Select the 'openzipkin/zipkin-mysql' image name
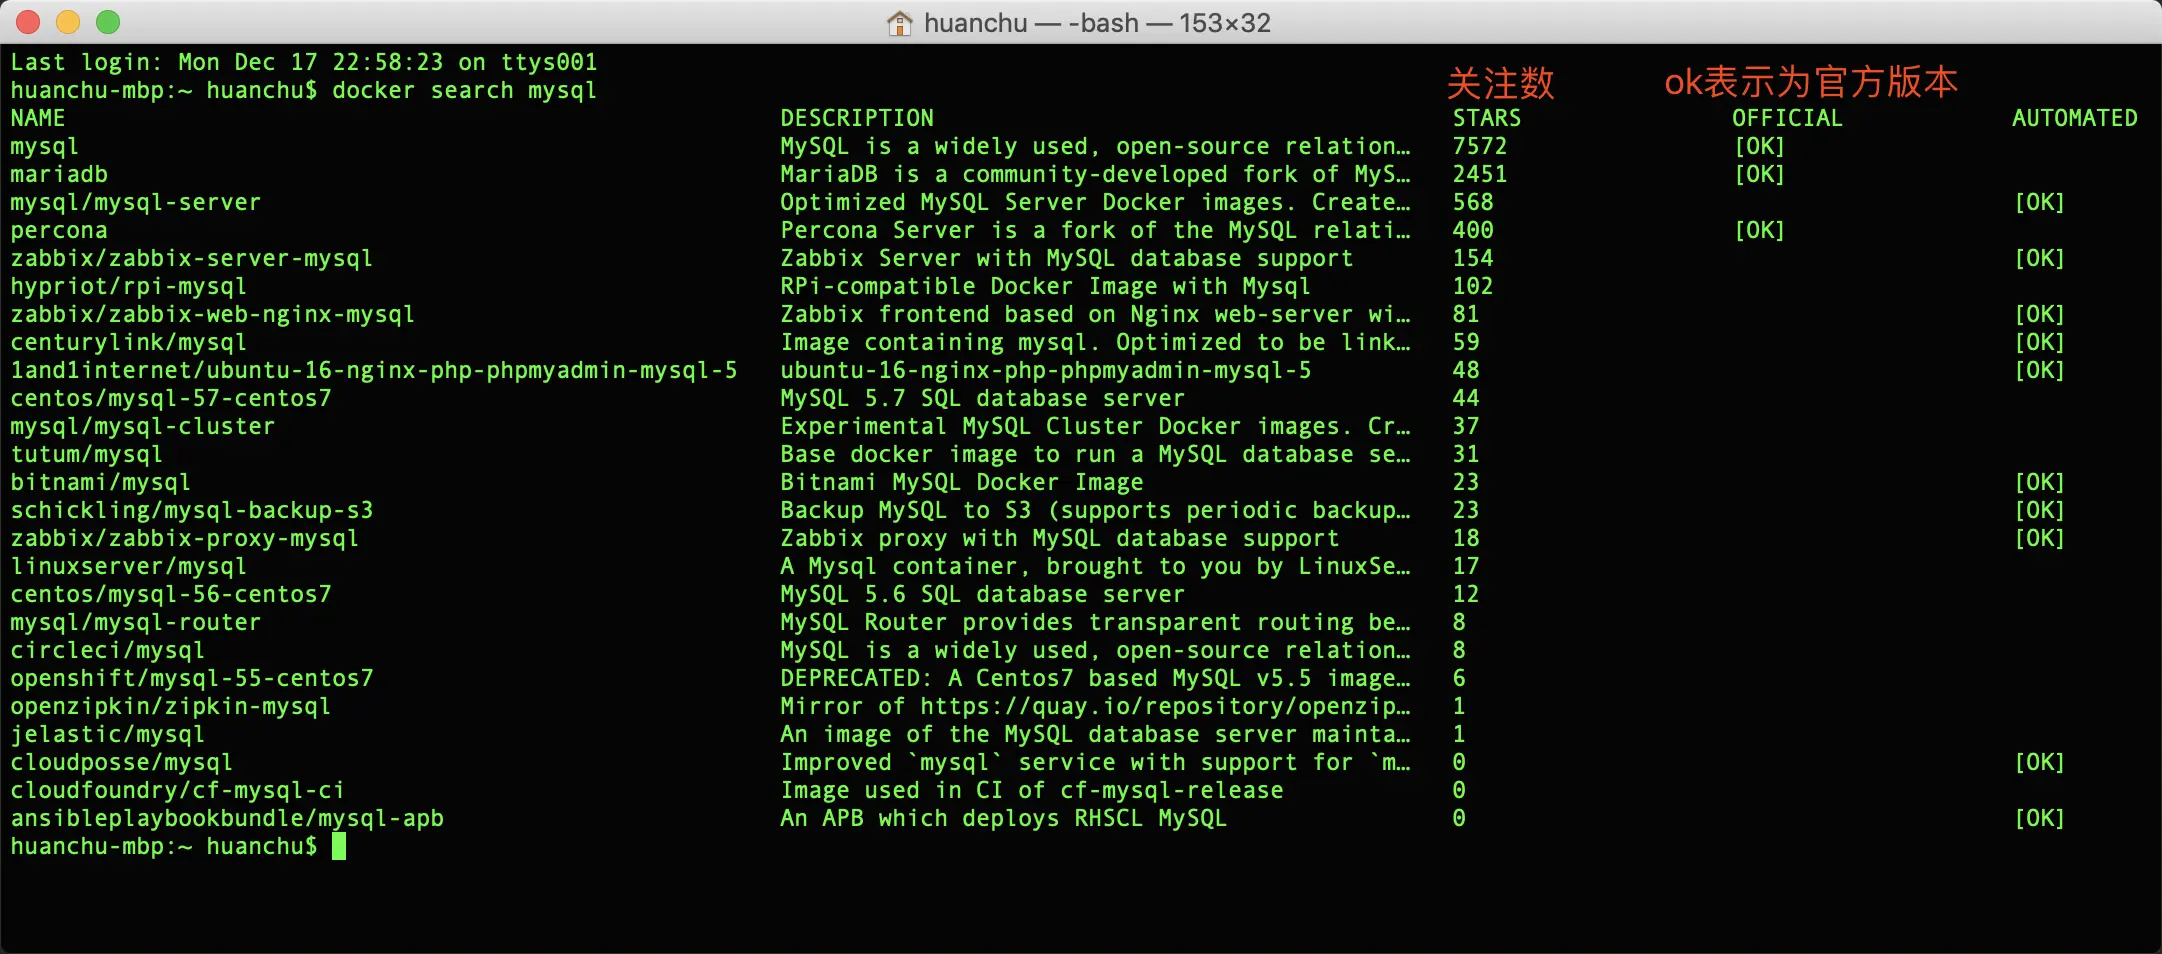 (x=171, y=706)
